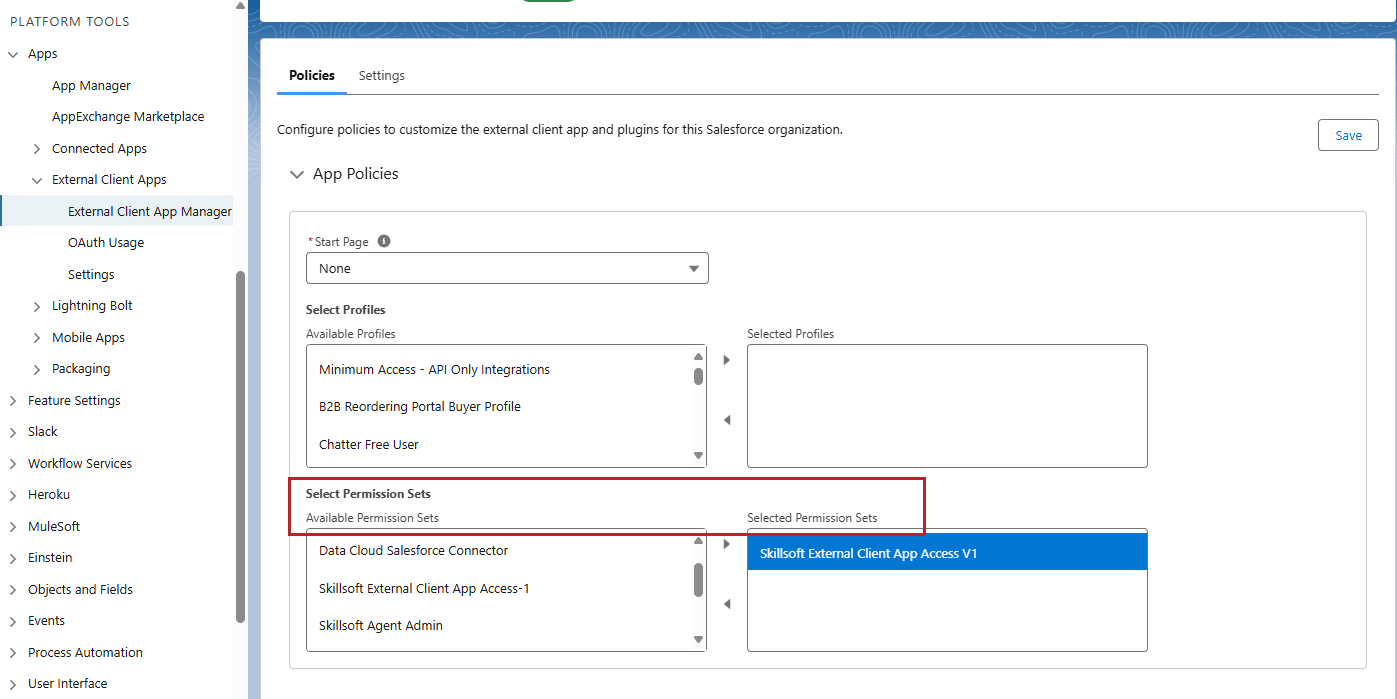The image size is (1397, 699).
Task: Click Available Profiles scroll down arrow
Action: [698, 456]
